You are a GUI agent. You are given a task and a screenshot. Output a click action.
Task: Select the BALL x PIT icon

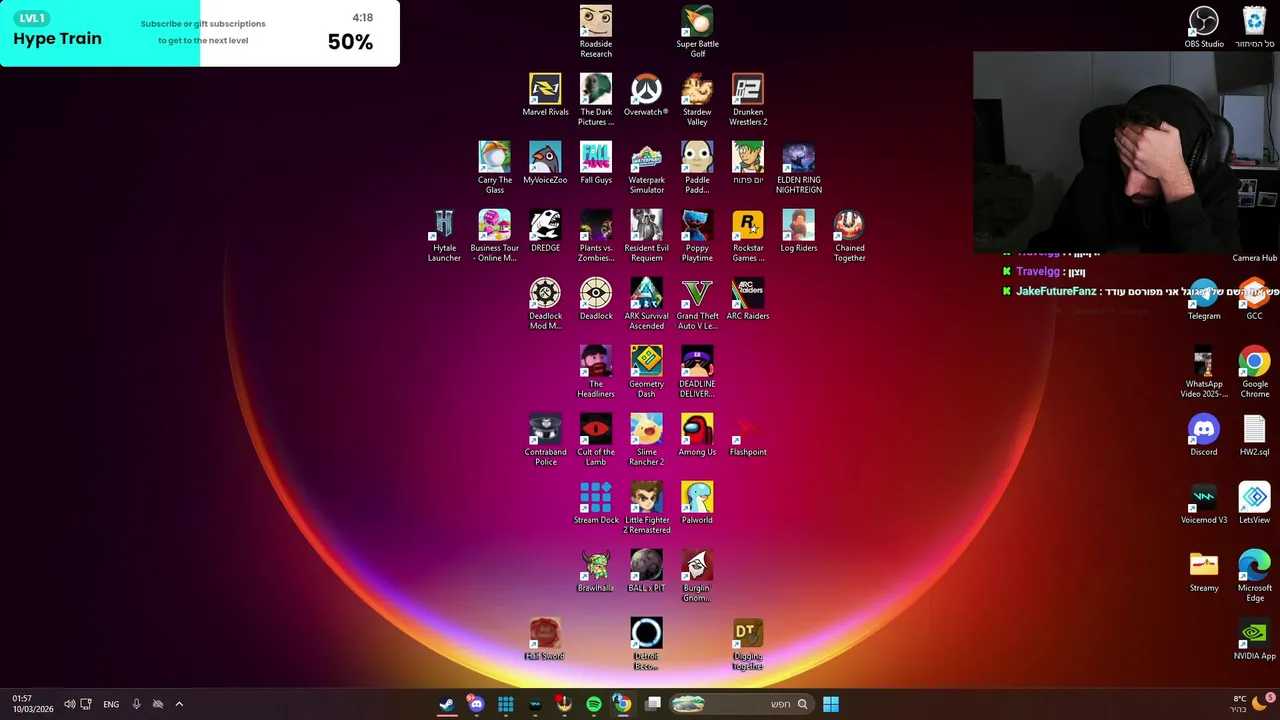click(646, 570)
